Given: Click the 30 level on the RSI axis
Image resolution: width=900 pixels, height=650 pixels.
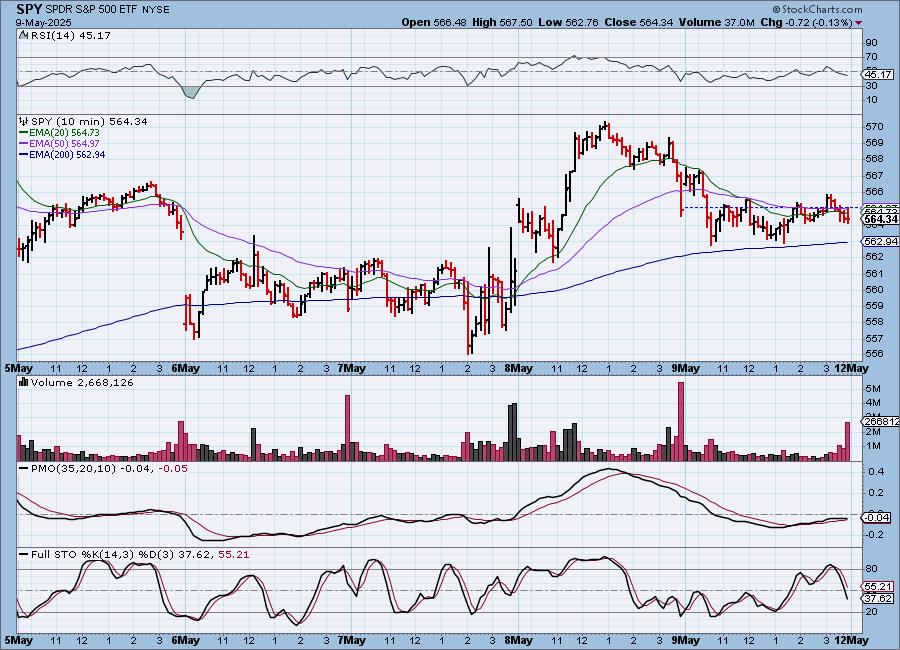Looking at the screenshot, I should coord(871,86).
